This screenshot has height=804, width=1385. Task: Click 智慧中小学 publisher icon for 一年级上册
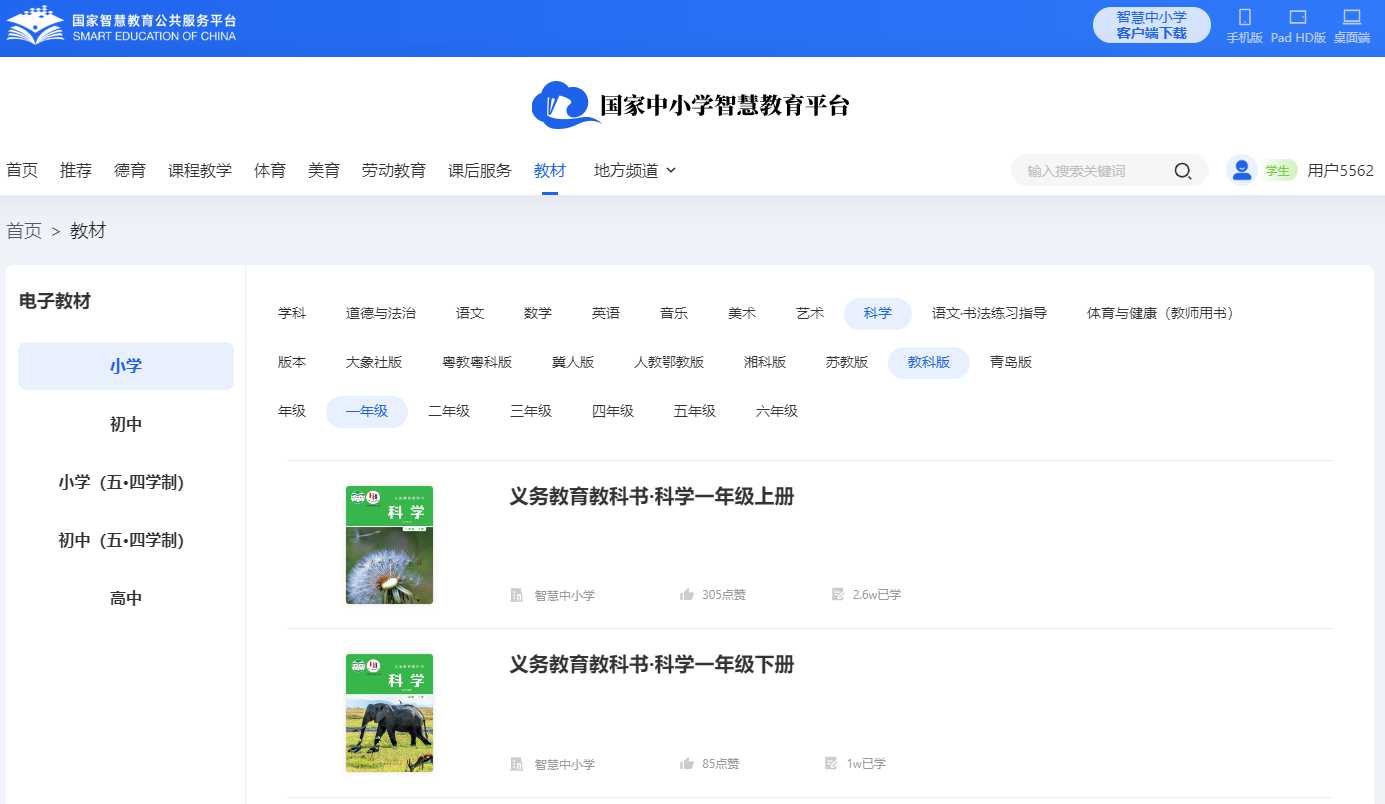[x=516, y=595]
